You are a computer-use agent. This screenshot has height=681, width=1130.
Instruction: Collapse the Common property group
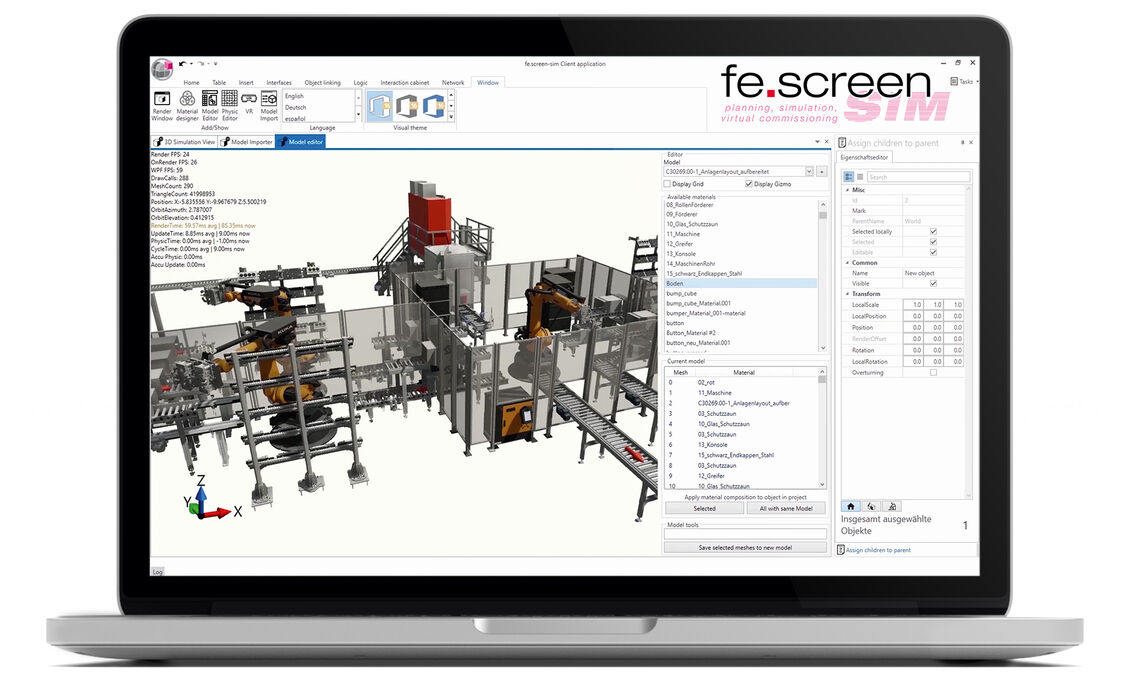click(x=848, y=263)
